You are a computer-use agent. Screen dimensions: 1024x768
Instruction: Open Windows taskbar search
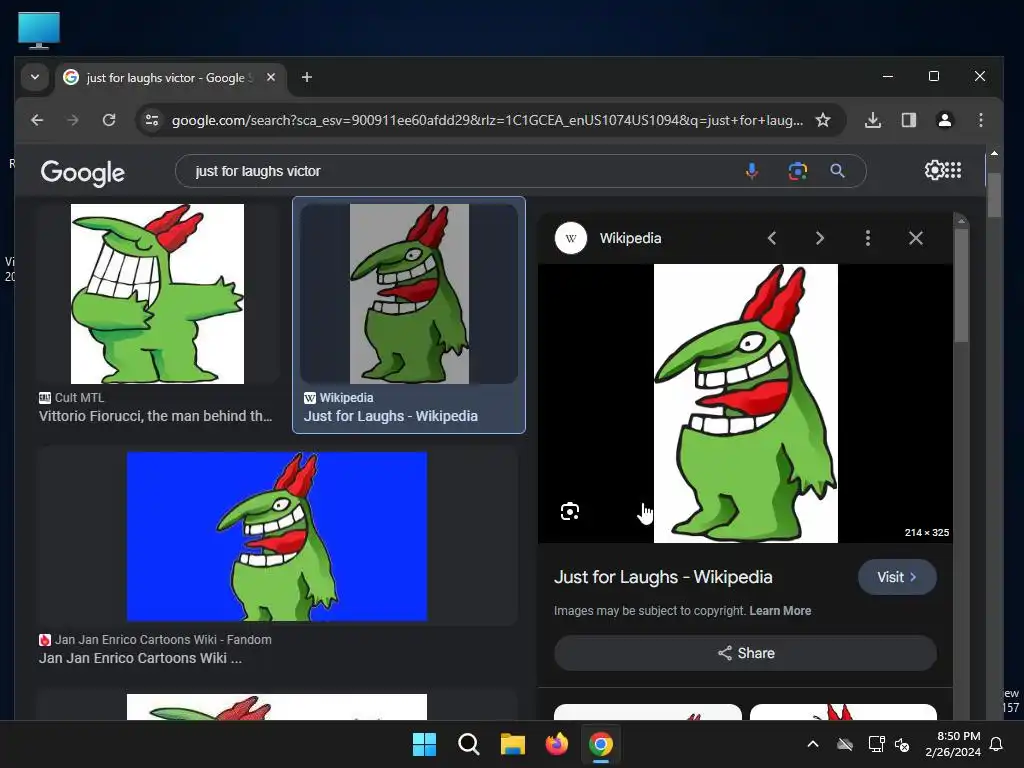468,744
